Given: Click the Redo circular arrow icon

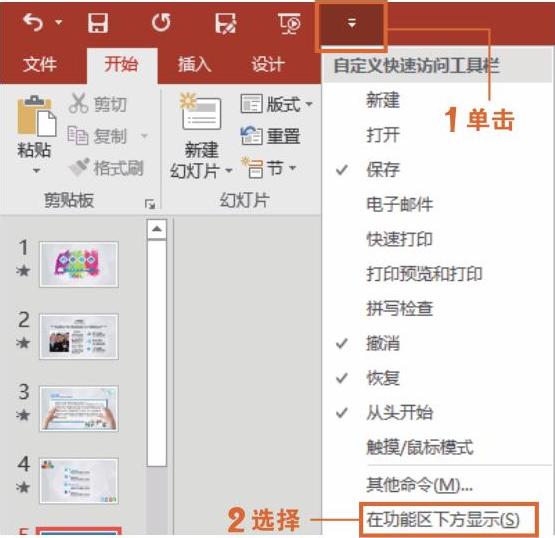Looking at the screenshot, I should [161, 23].
